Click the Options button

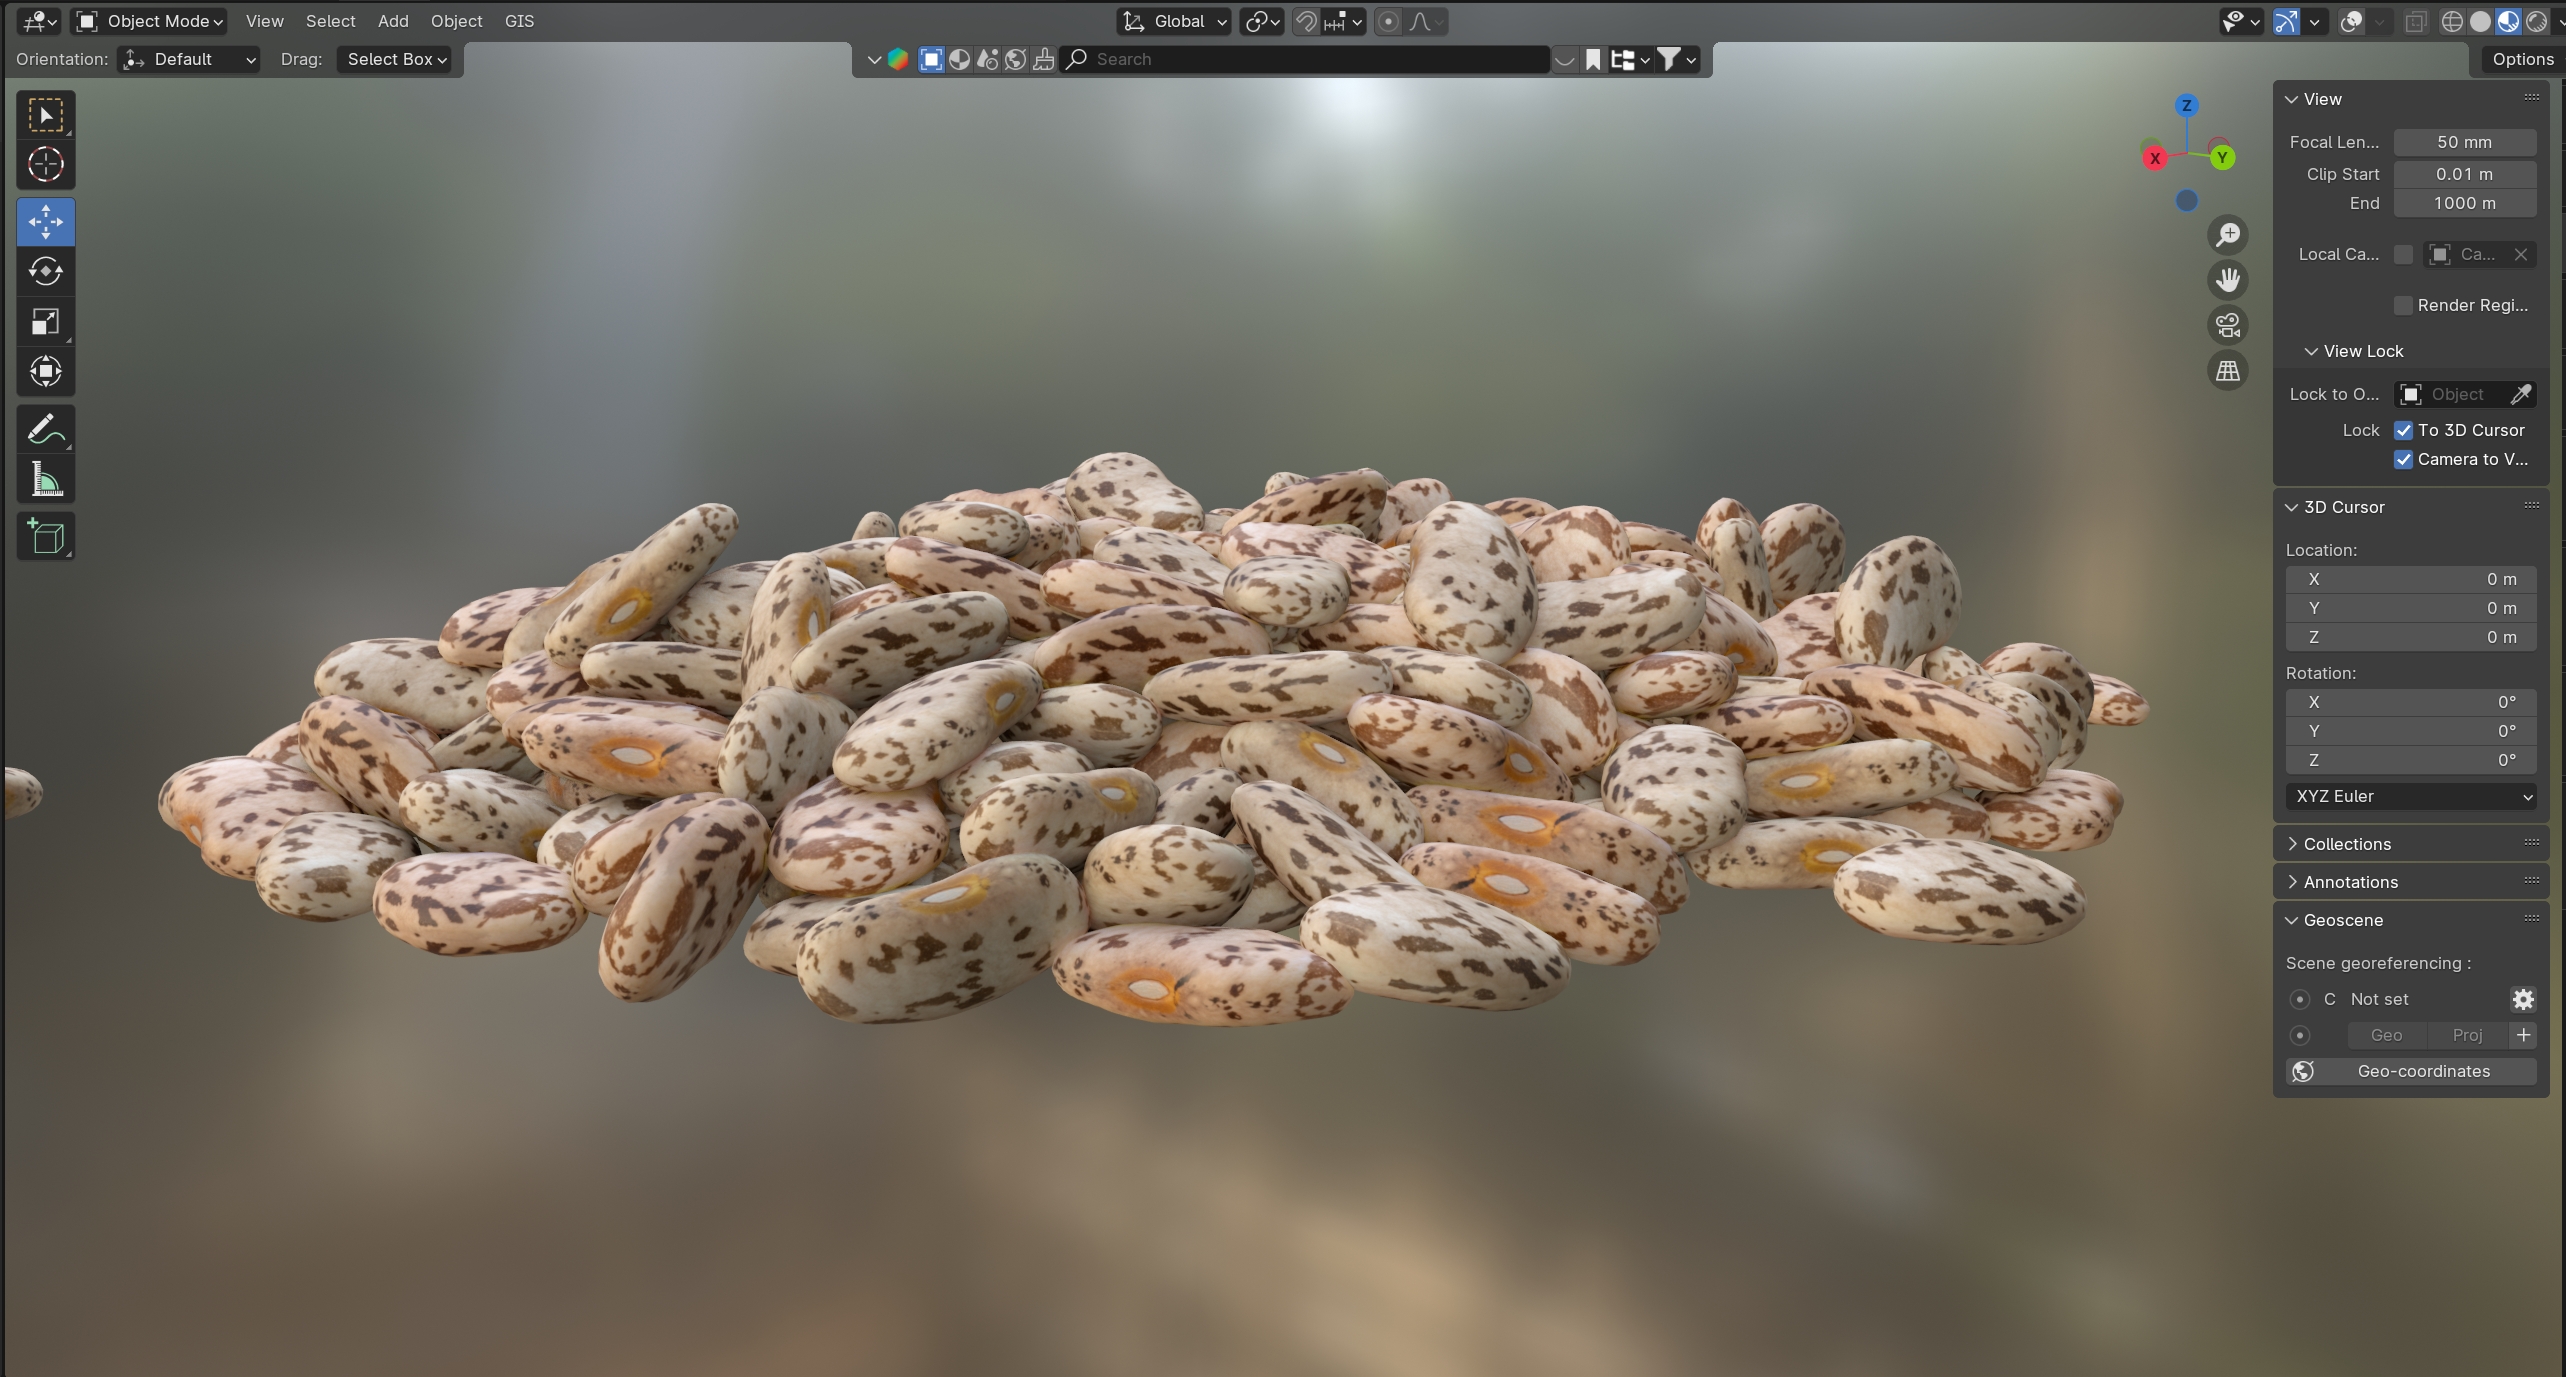pos(2522,59)
